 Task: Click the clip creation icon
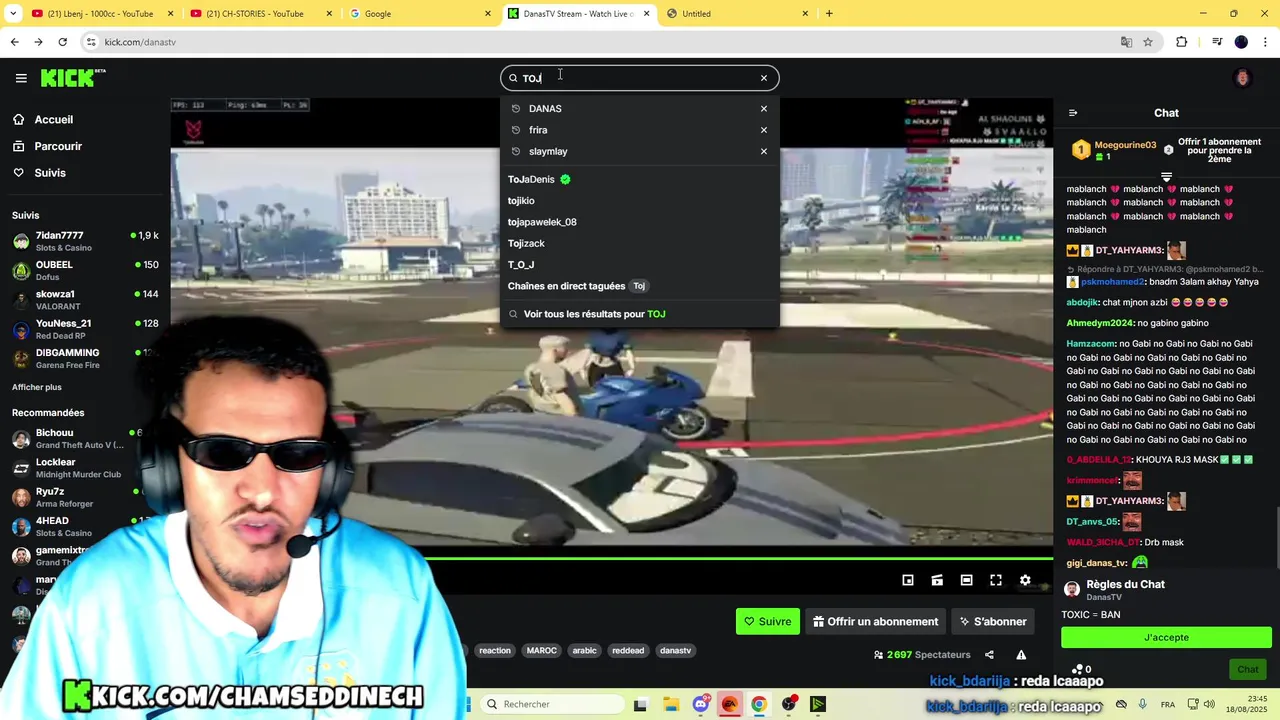coord(937,580)
